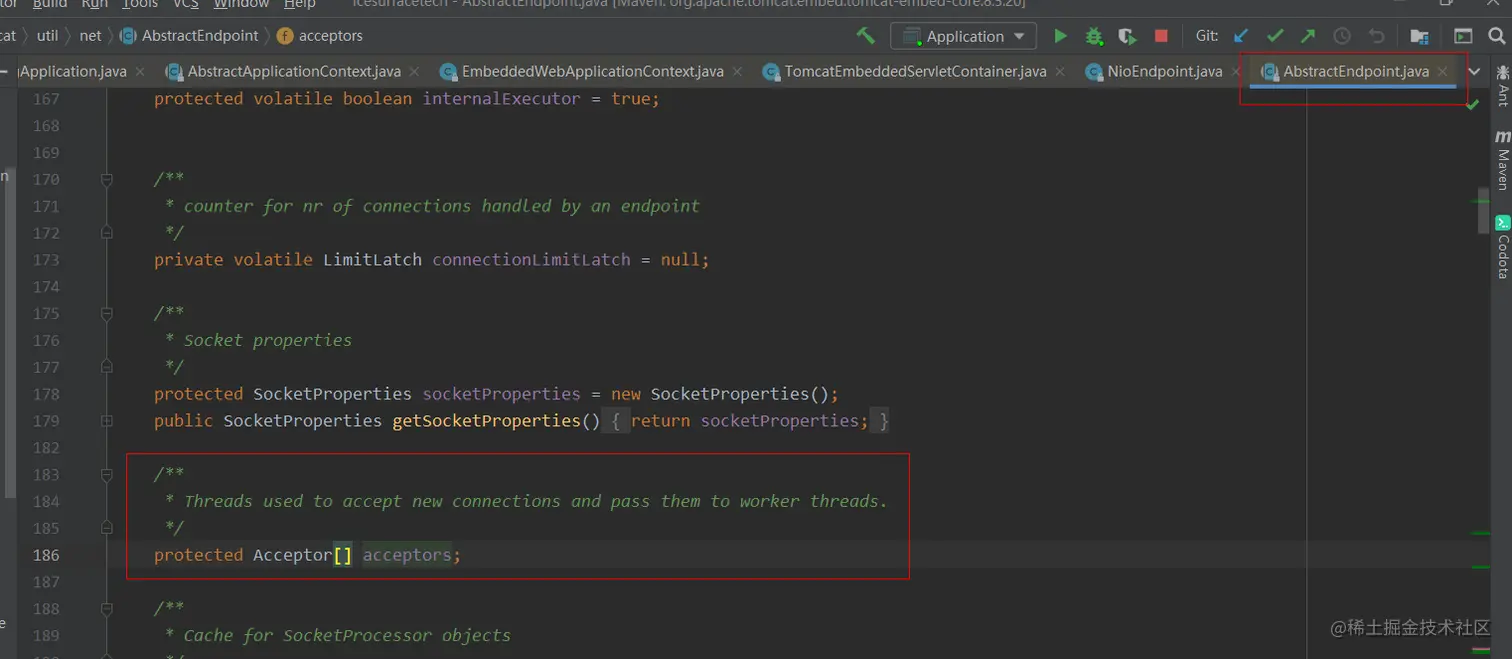Click AbstractEndpoint in the navigation breadcrumb
This screenshot has height=659, width=1512.
200,36
